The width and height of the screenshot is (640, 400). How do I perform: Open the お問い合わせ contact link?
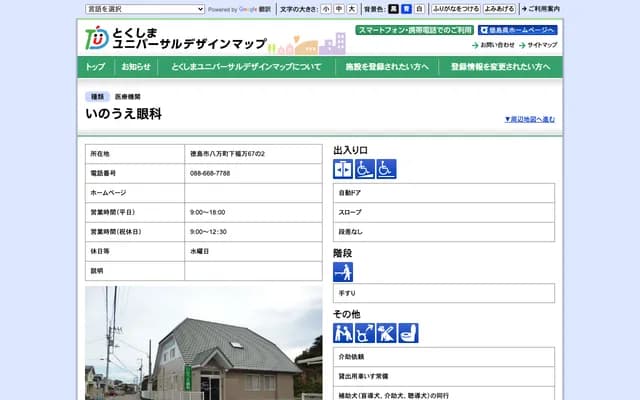[493, 45]
